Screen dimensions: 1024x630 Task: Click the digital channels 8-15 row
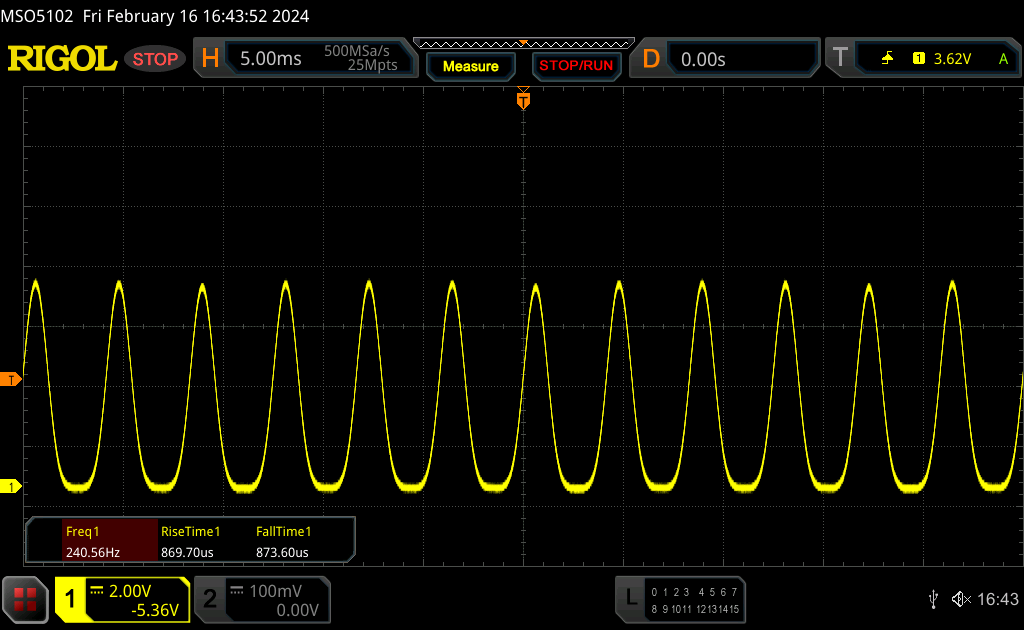[695, 609]
